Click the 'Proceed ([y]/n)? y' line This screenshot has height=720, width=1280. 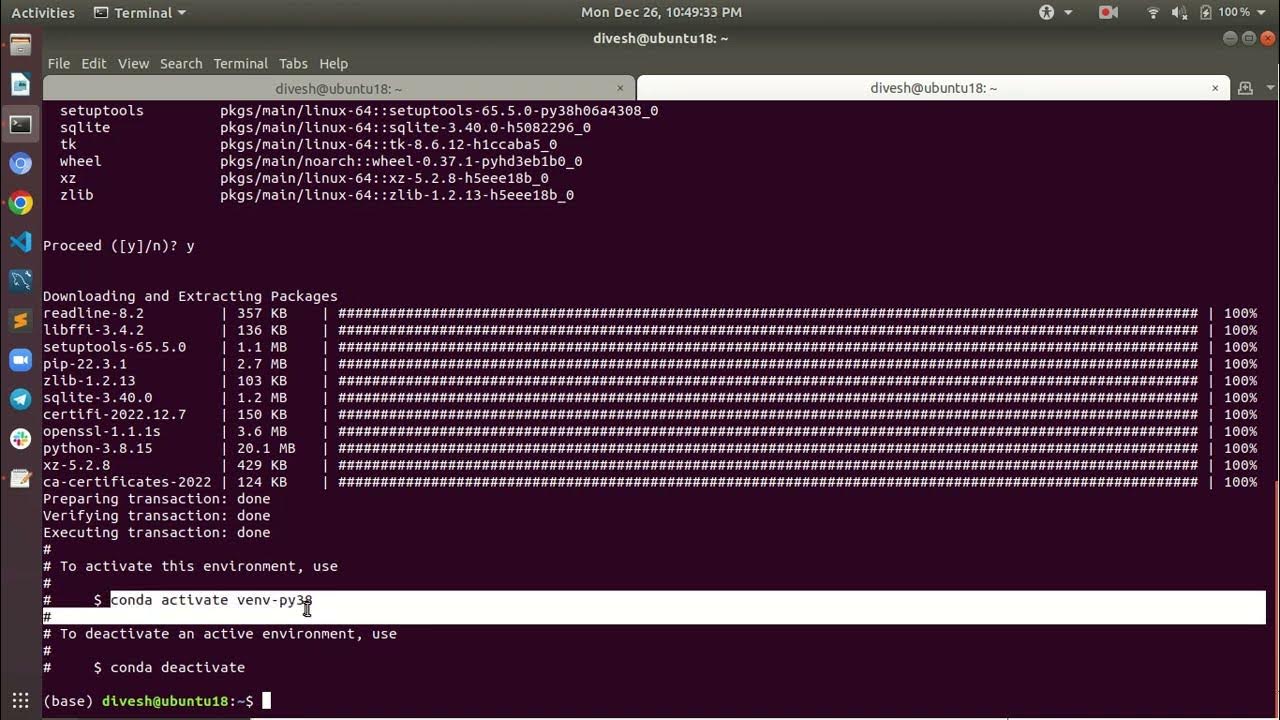tap(119, 246)
